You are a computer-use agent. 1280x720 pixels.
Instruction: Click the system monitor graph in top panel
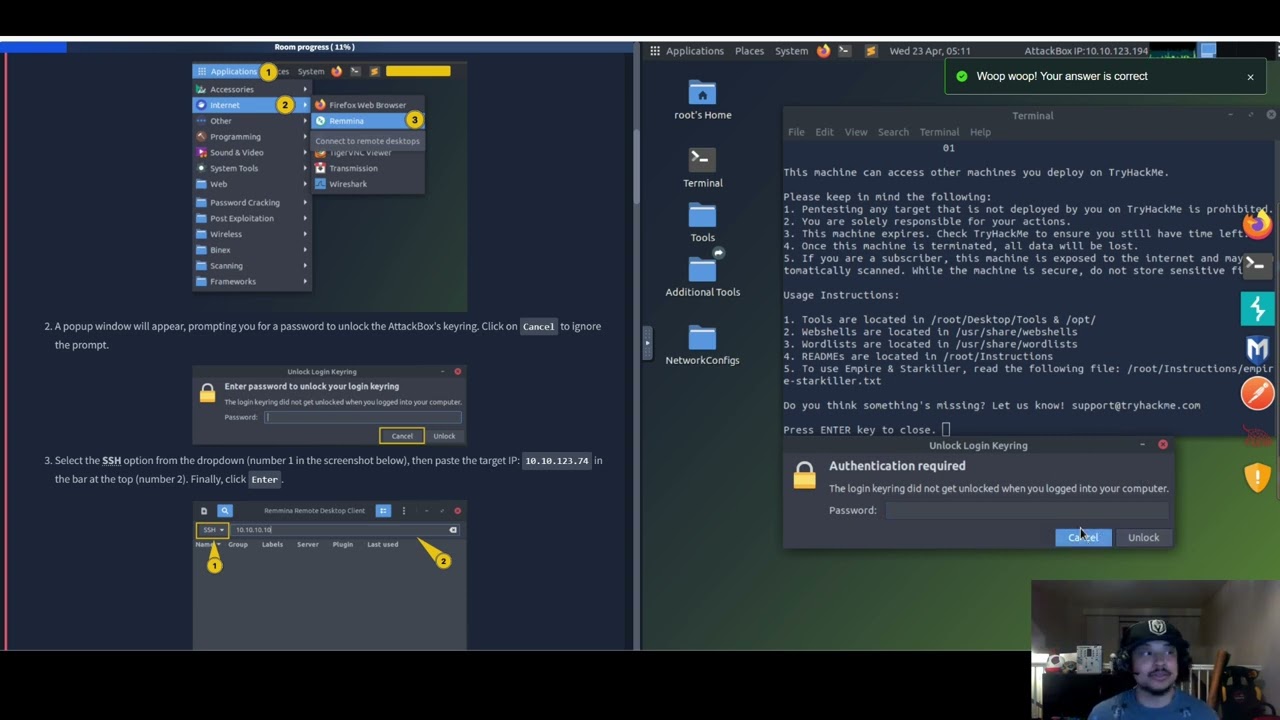(x=1171, y=51)
